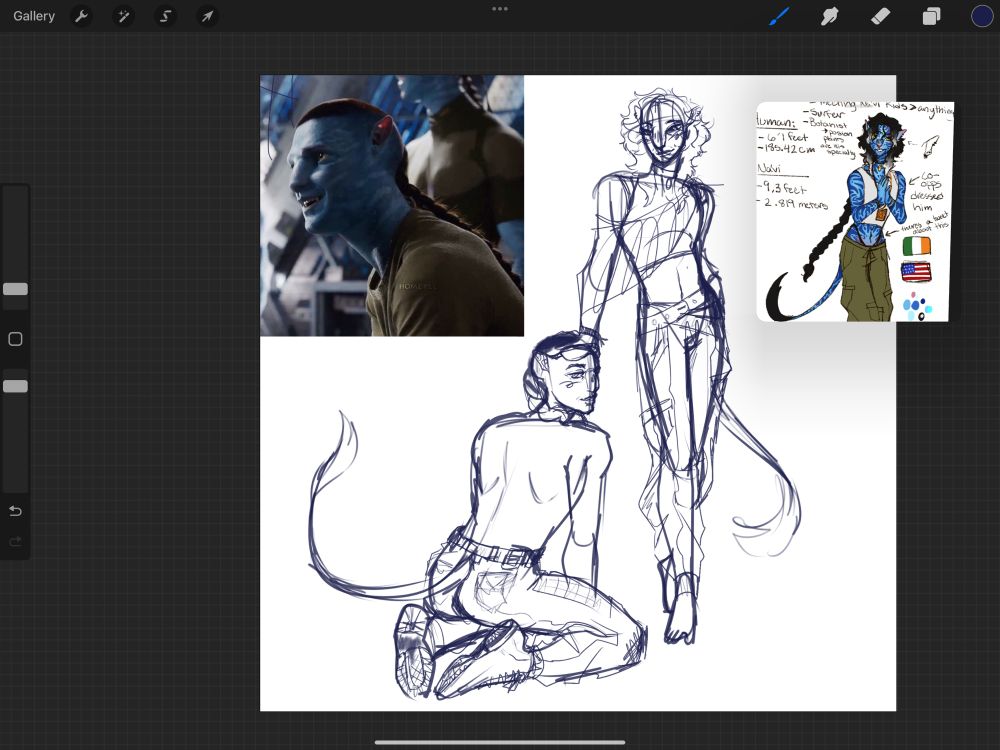Viewport: 1000px width, 750px height.
Task: Click the brush size slider handle
Action: [15, 289]
